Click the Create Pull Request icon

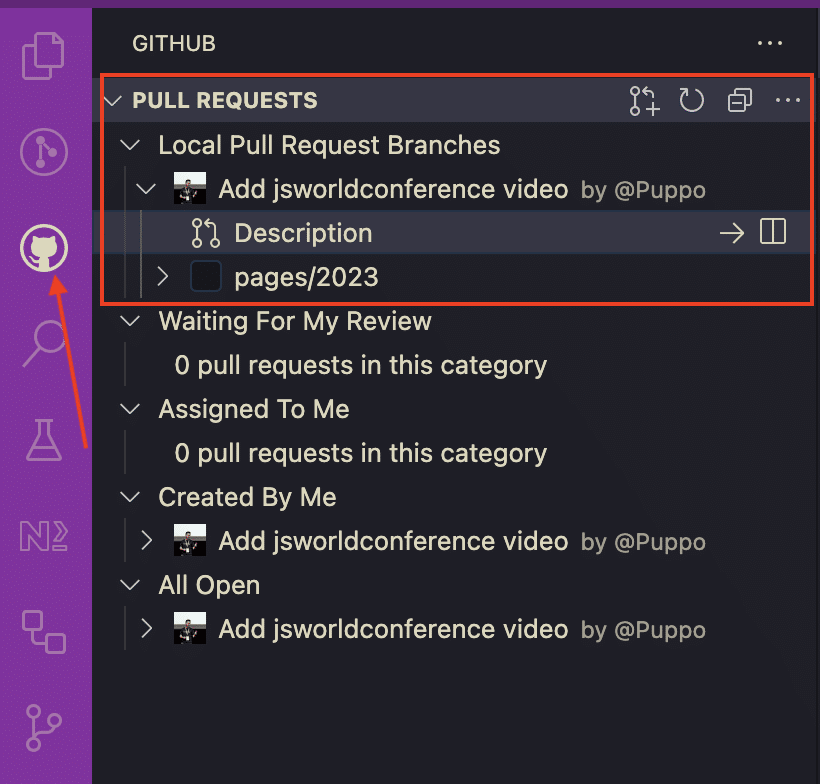click(x=644, y=100)
